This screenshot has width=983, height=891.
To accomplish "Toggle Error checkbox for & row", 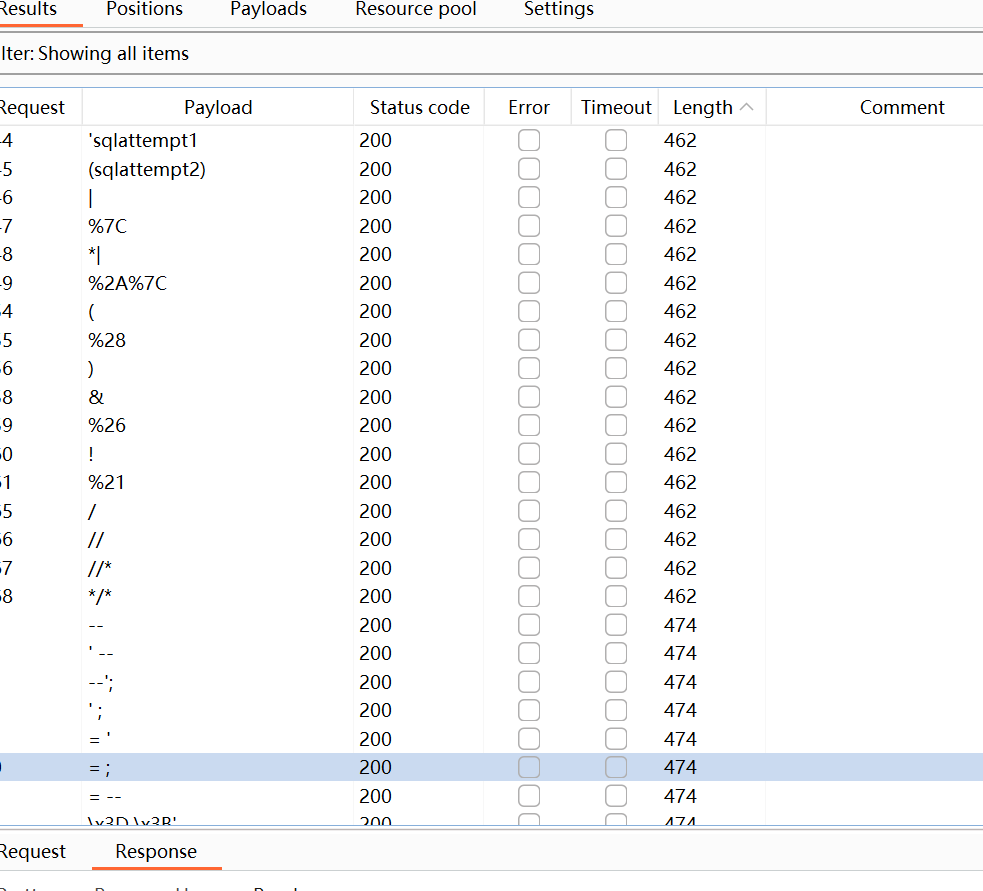I will coord(529,397).
